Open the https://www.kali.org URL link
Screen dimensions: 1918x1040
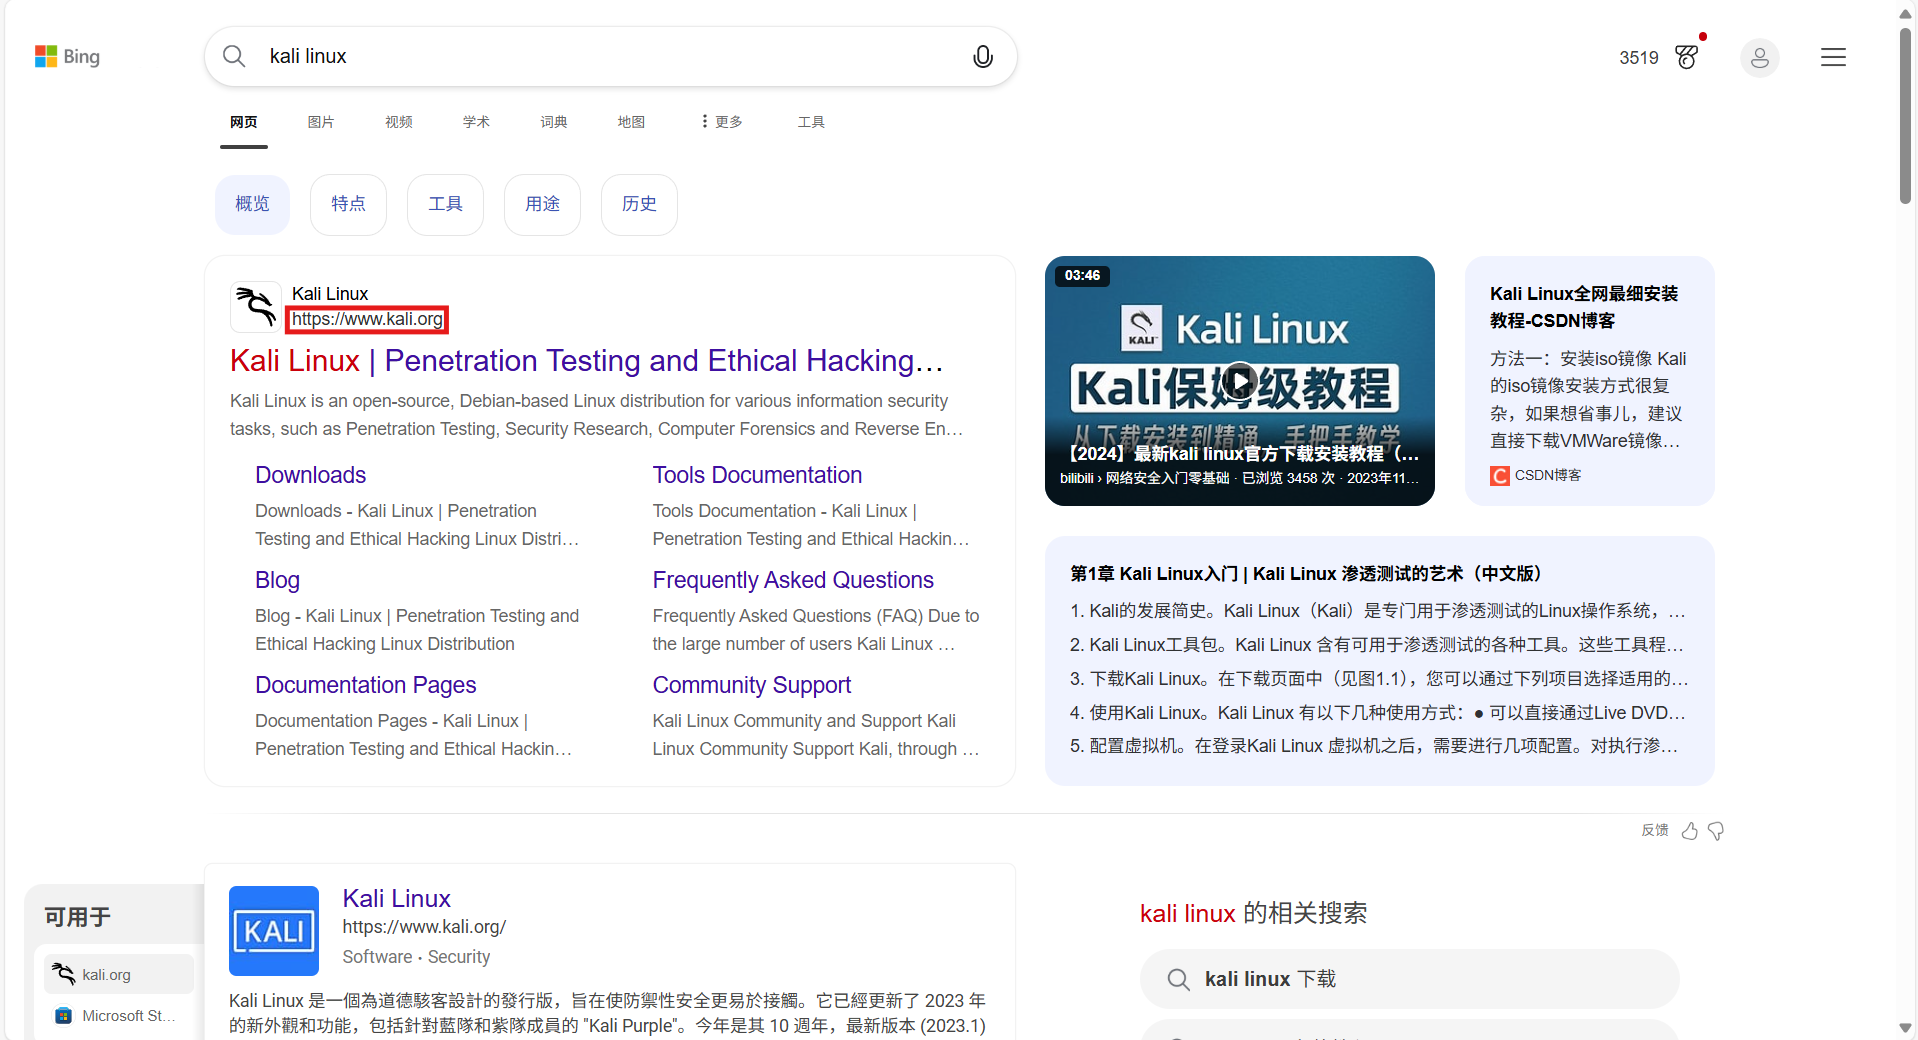(367, 319)
